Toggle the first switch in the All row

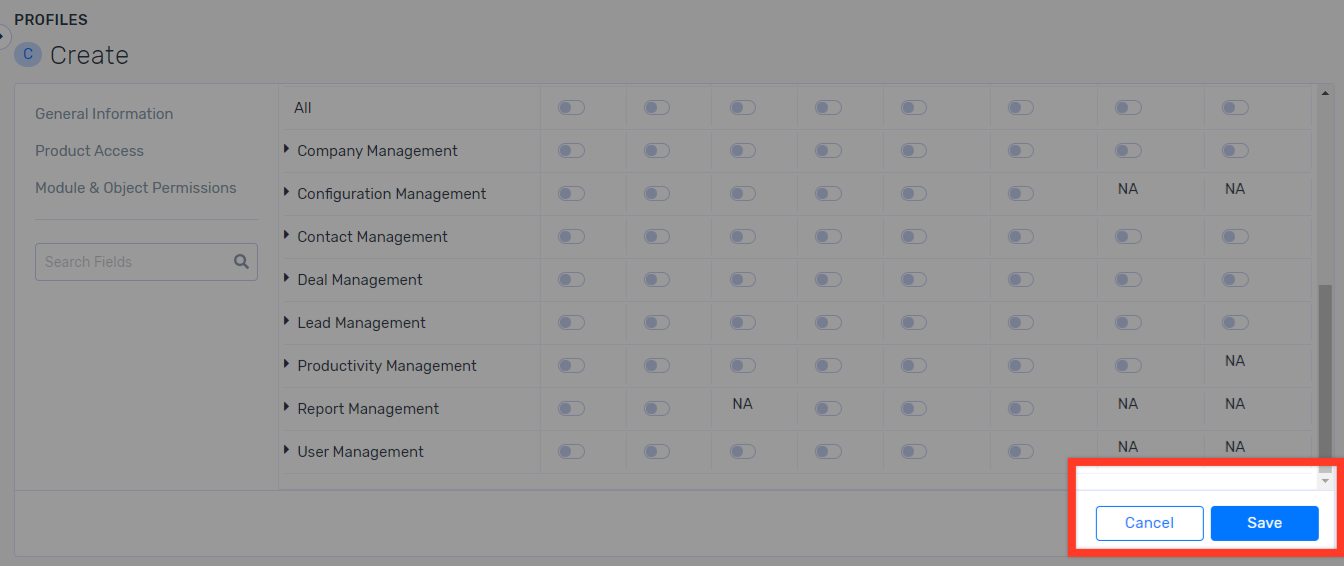(x=571, y=108)
